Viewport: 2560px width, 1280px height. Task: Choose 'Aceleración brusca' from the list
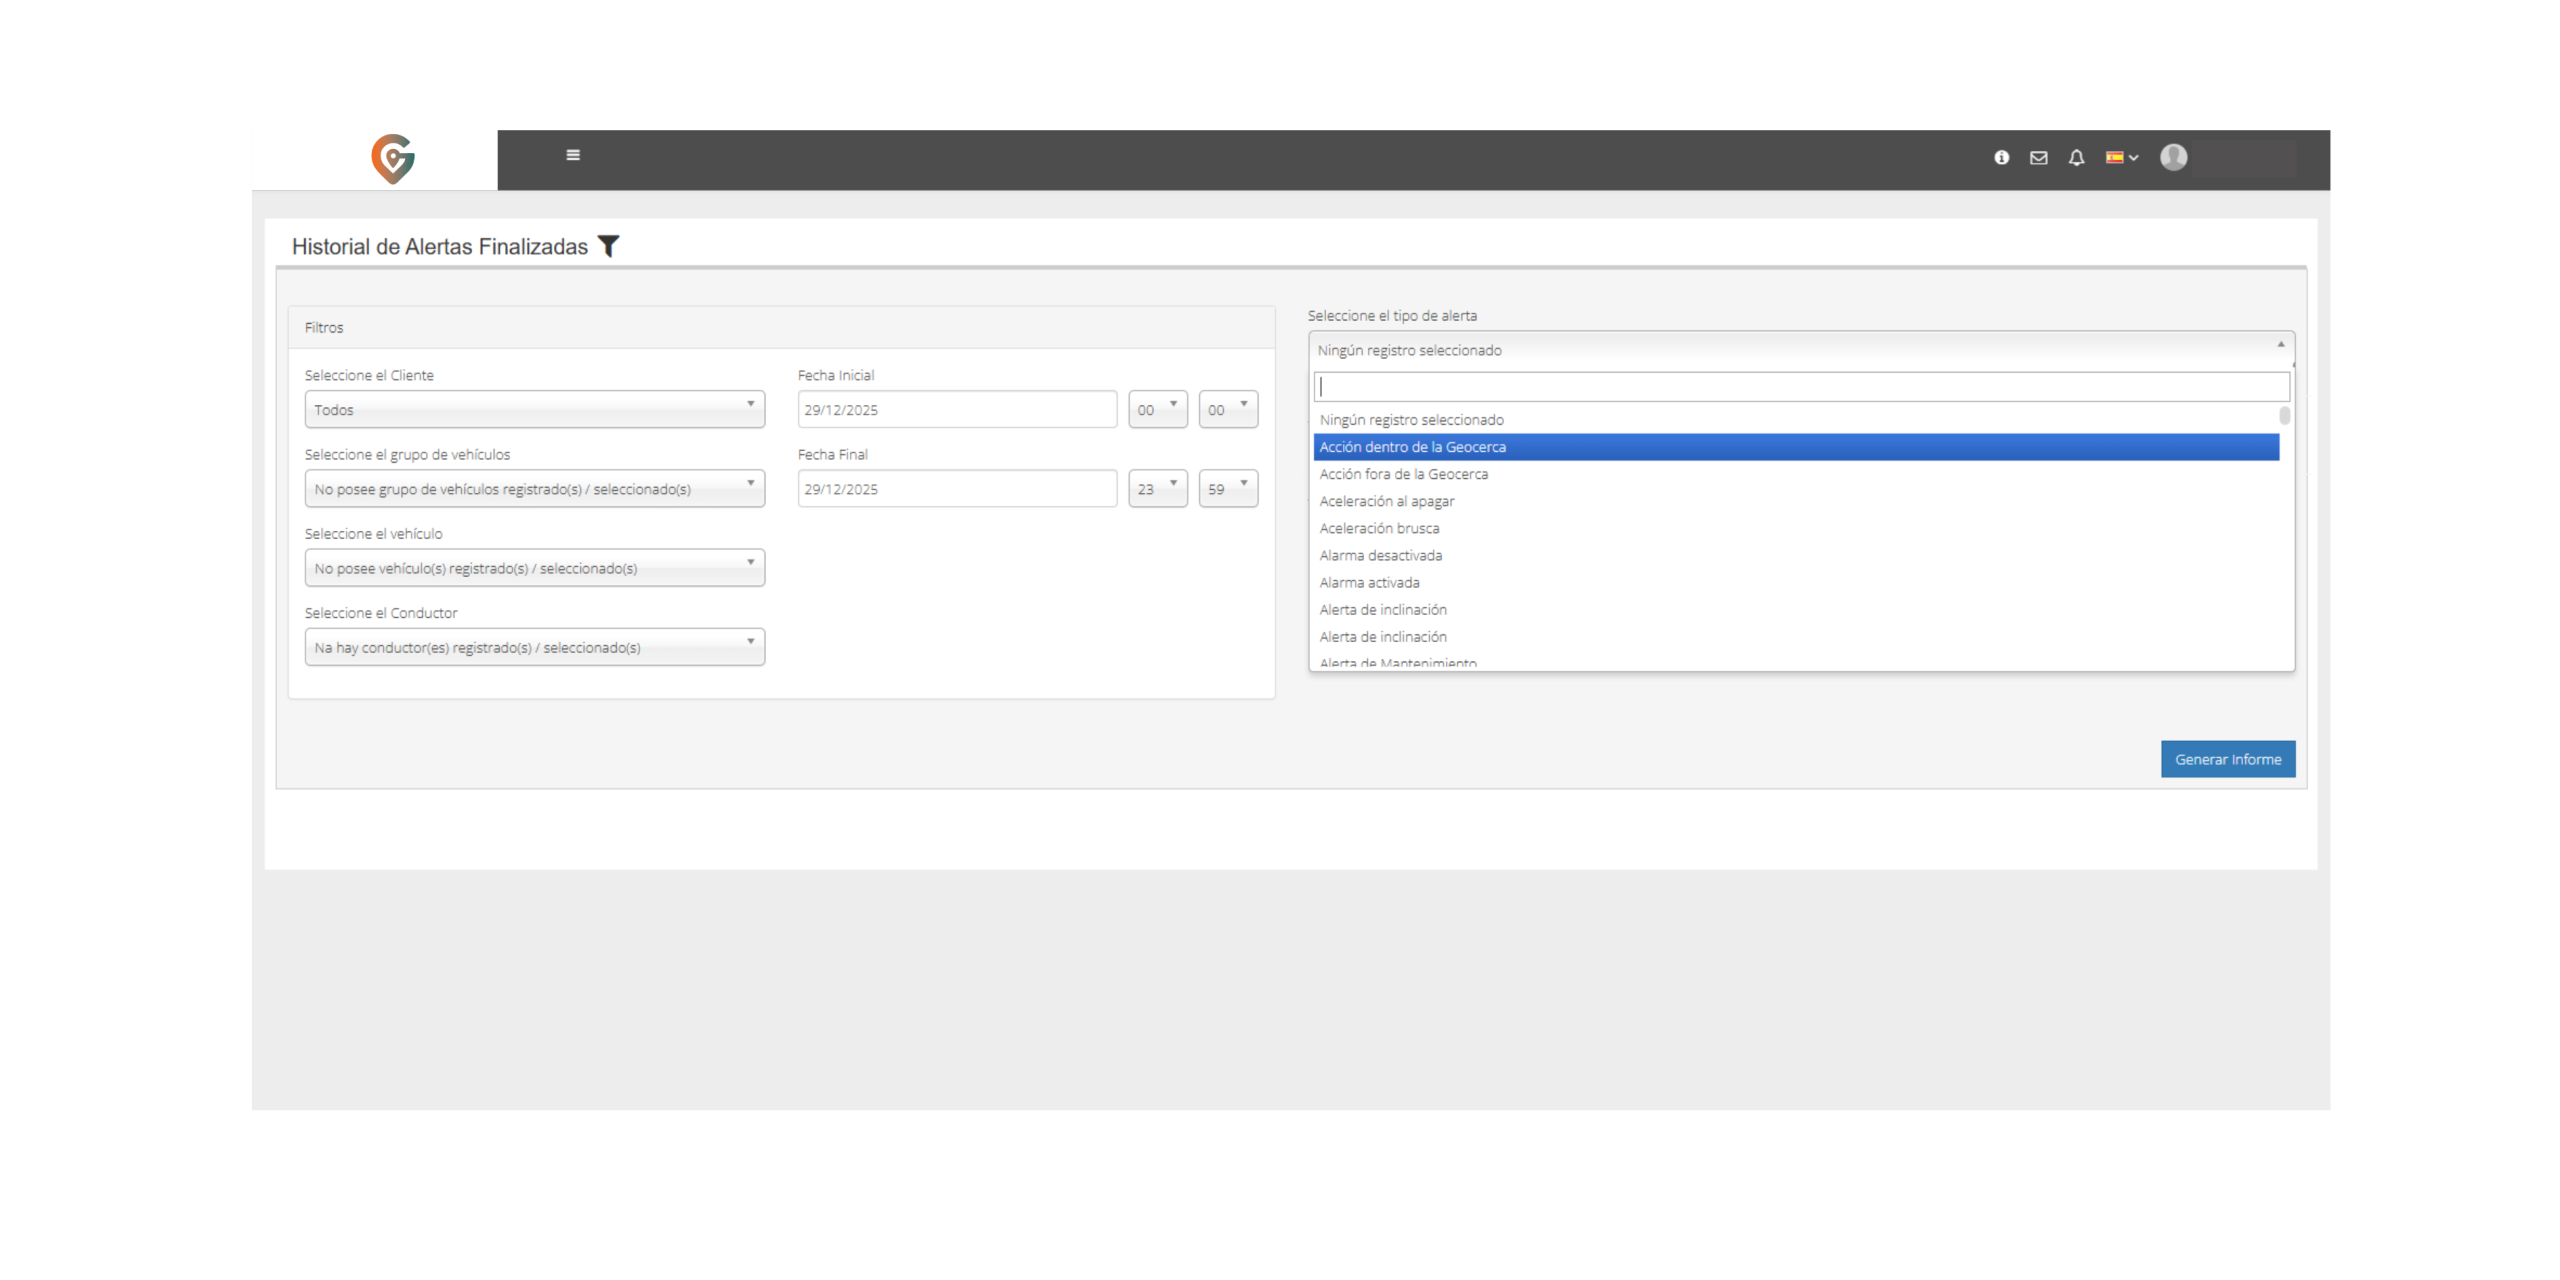1380,528
